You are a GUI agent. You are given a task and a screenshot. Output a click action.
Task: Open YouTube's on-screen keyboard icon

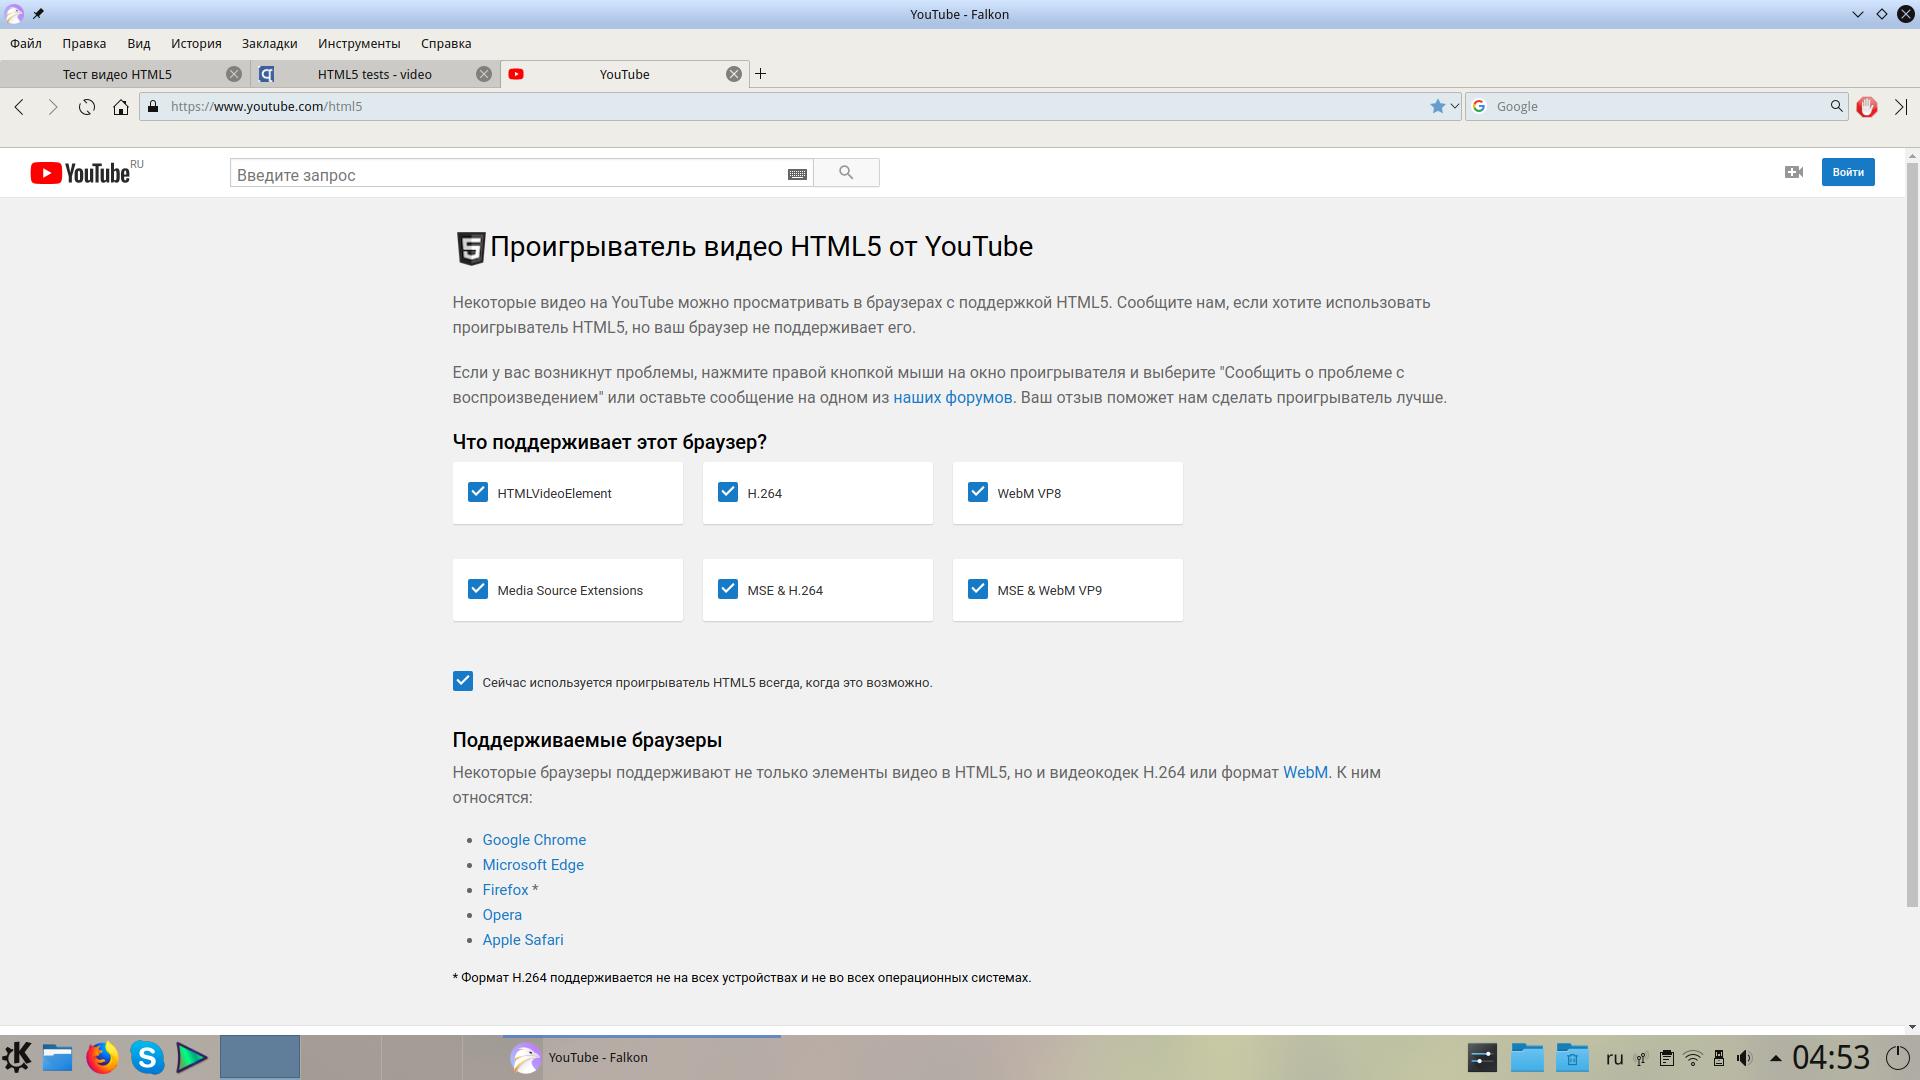coord(797,174)
